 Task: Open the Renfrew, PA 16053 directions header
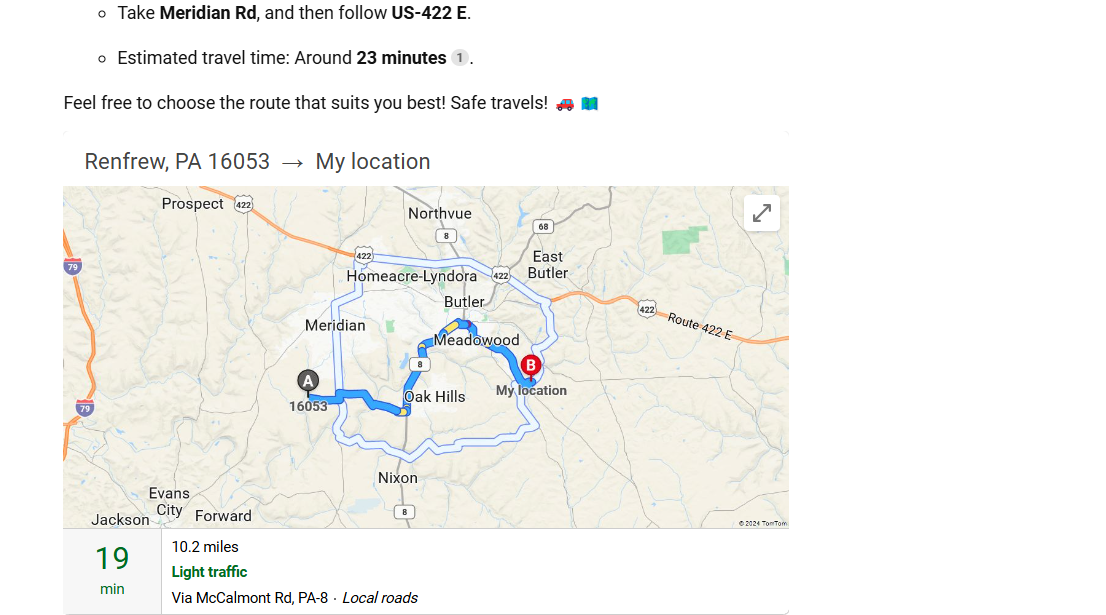[x=257, y=162]
